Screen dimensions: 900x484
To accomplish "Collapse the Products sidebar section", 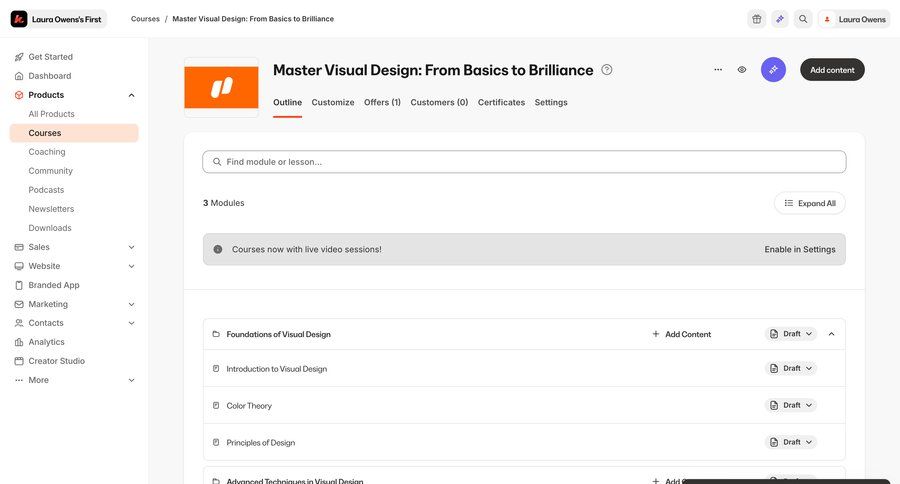I will [131, 95].
